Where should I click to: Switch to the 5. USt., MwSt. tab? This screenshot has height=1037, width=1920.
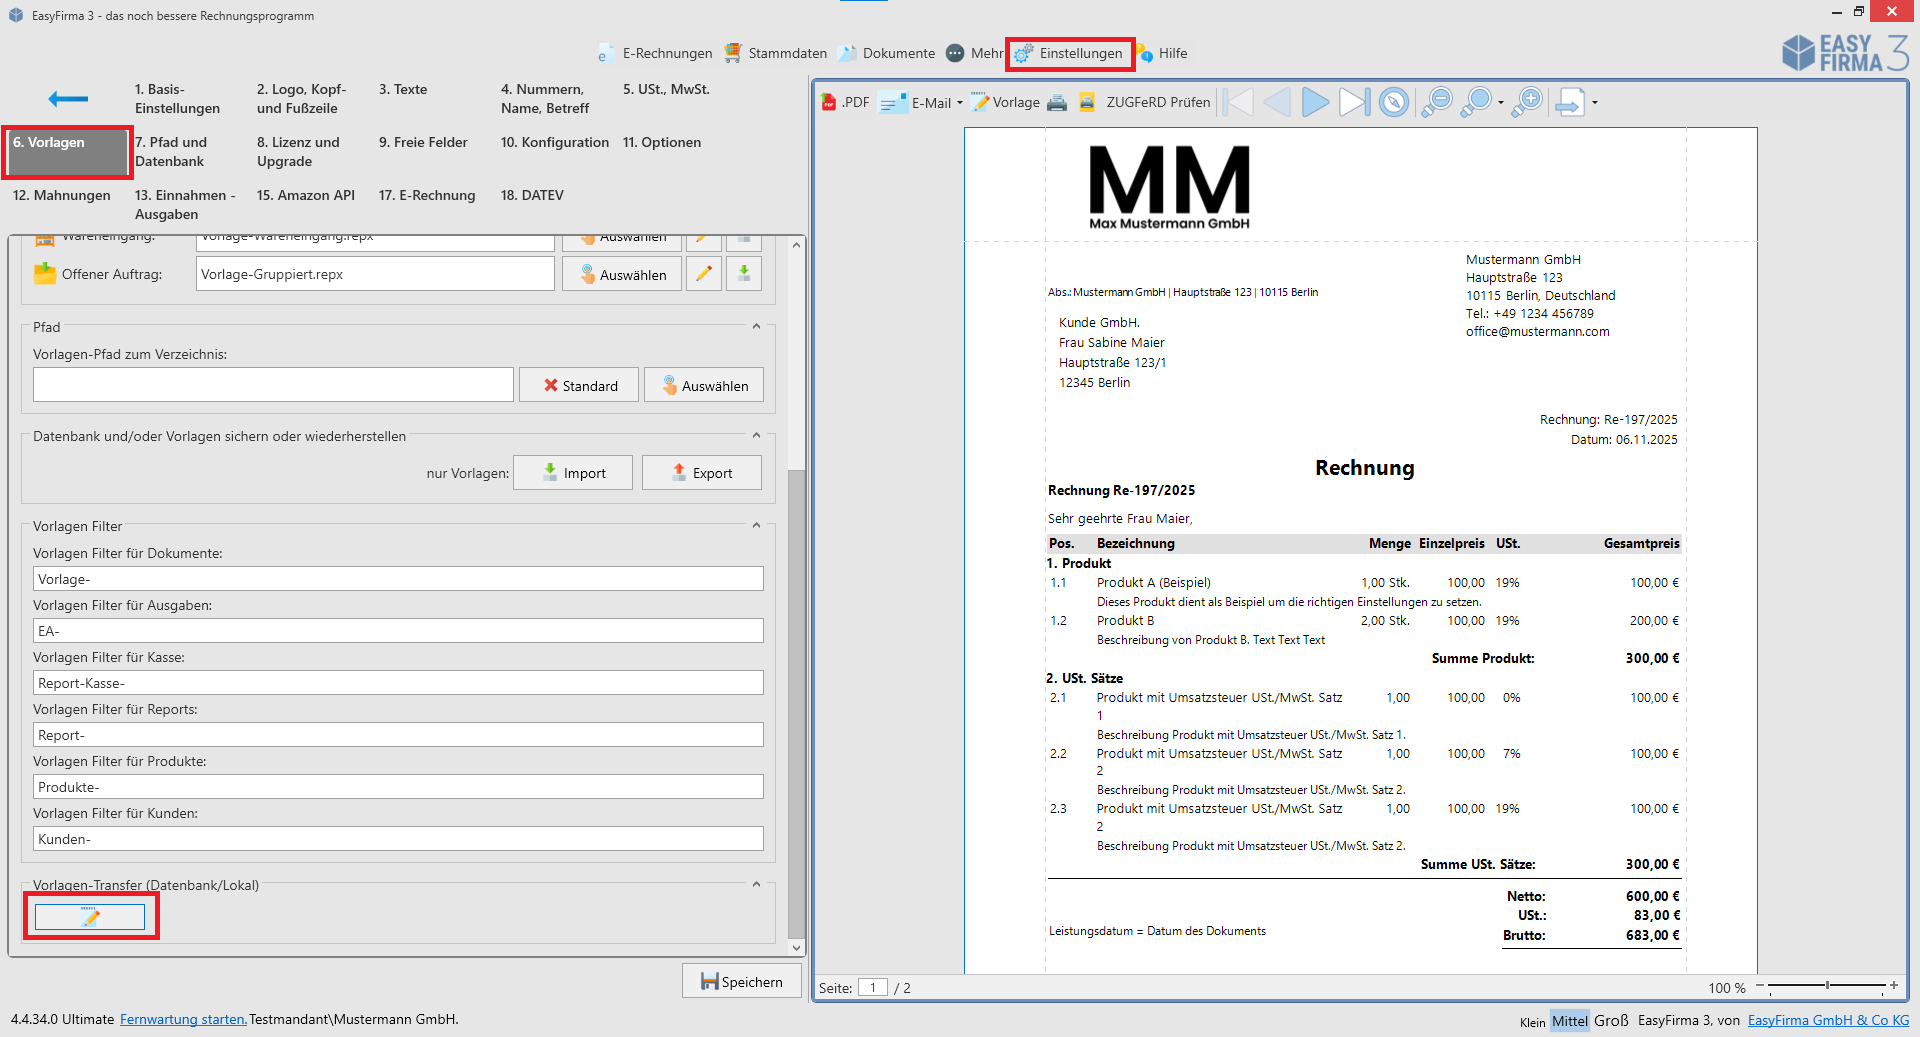click(x=666, y=89)
